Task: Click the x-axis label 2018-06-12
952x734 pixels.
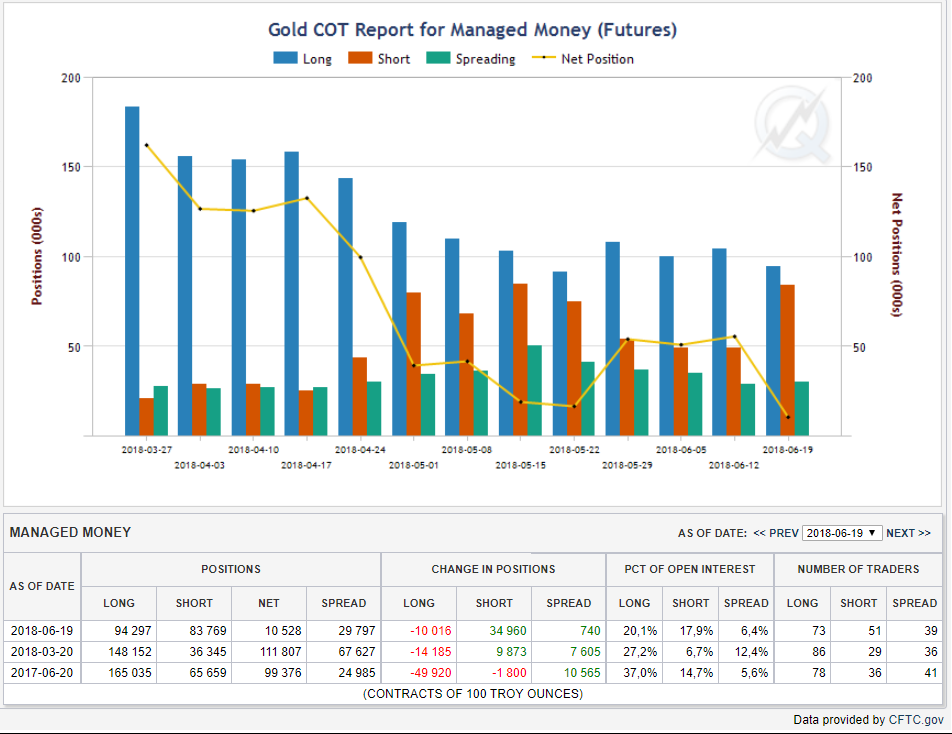Action: 734,465
